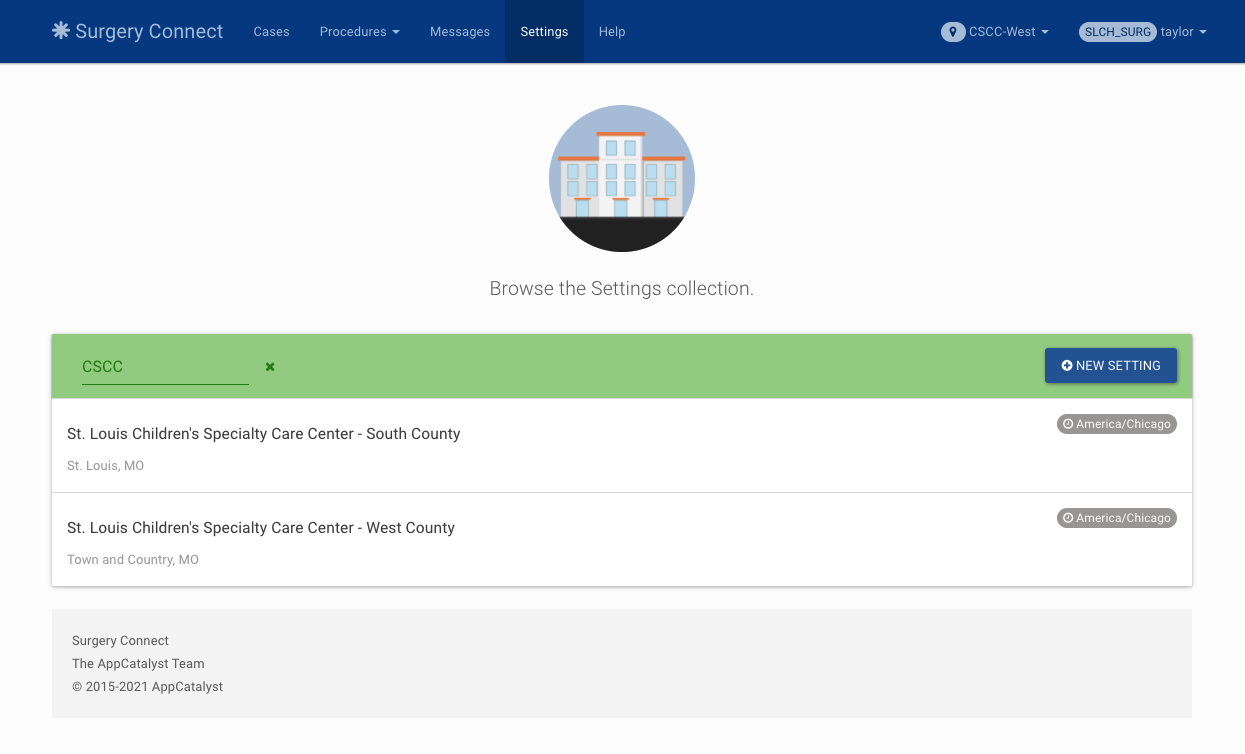This screenshot has height=754, width=1245.
Task: Open the Messages nav item
Action: [460, 32]
